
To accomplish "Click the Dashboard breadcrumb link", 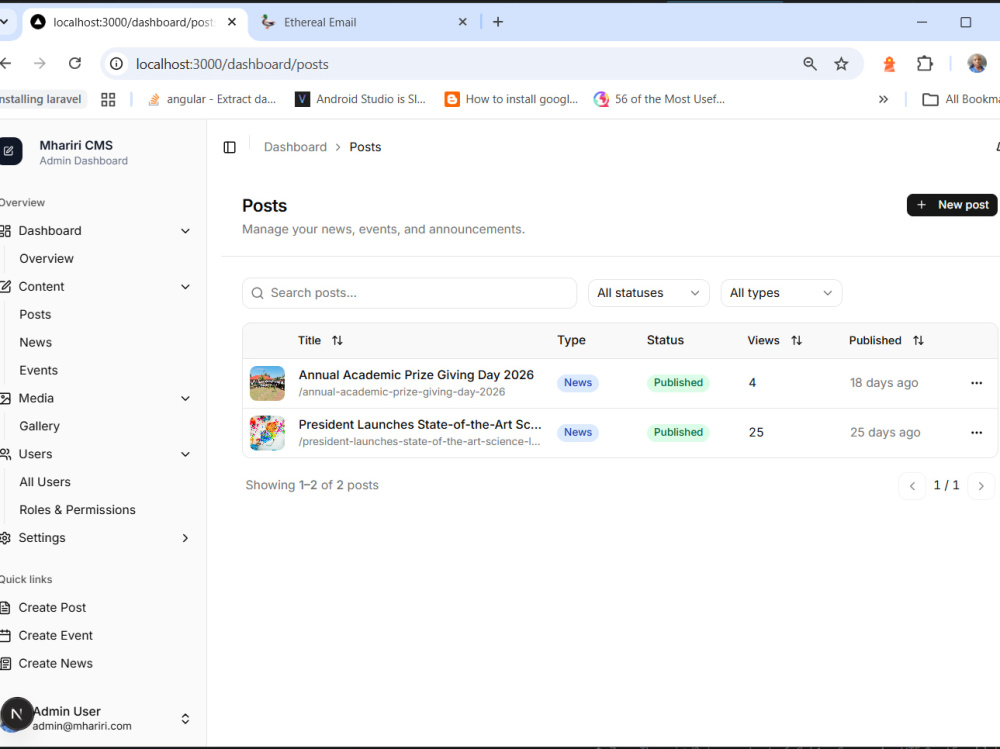I will coord(295,147).
